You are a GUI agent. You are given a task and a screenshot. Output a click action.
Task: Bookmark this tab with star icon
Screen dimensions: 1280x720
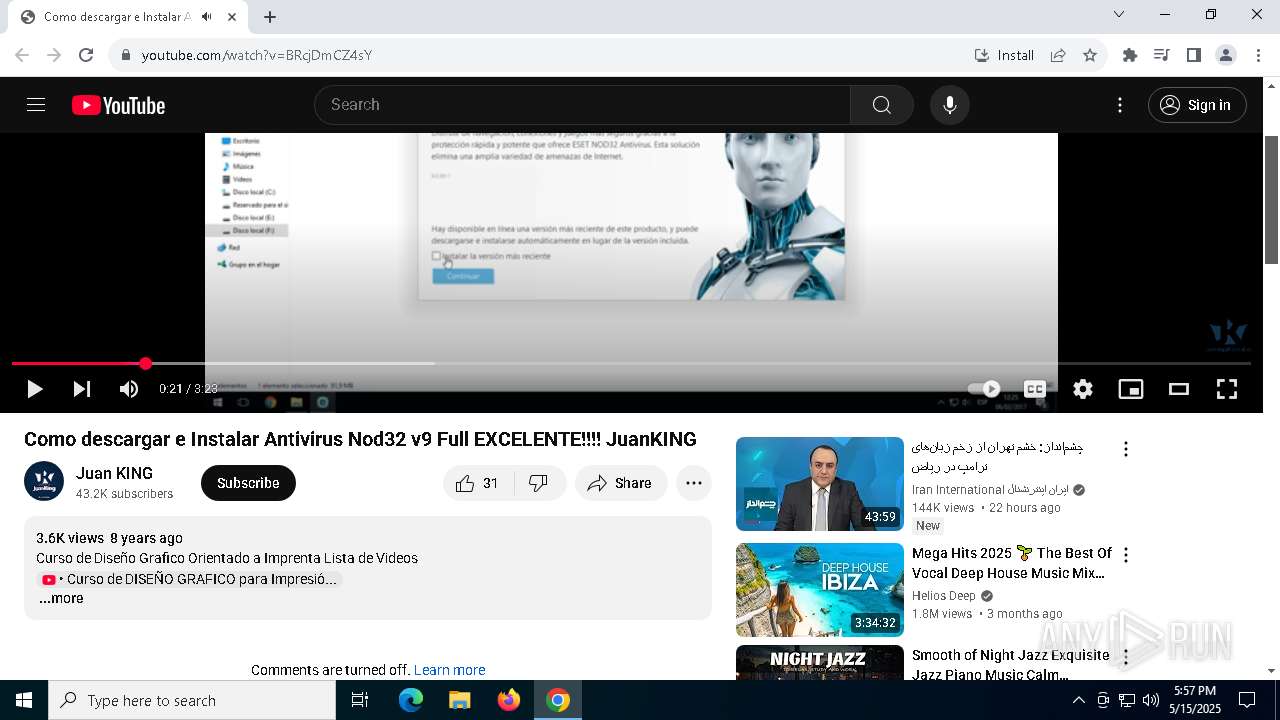[1090, 55]
